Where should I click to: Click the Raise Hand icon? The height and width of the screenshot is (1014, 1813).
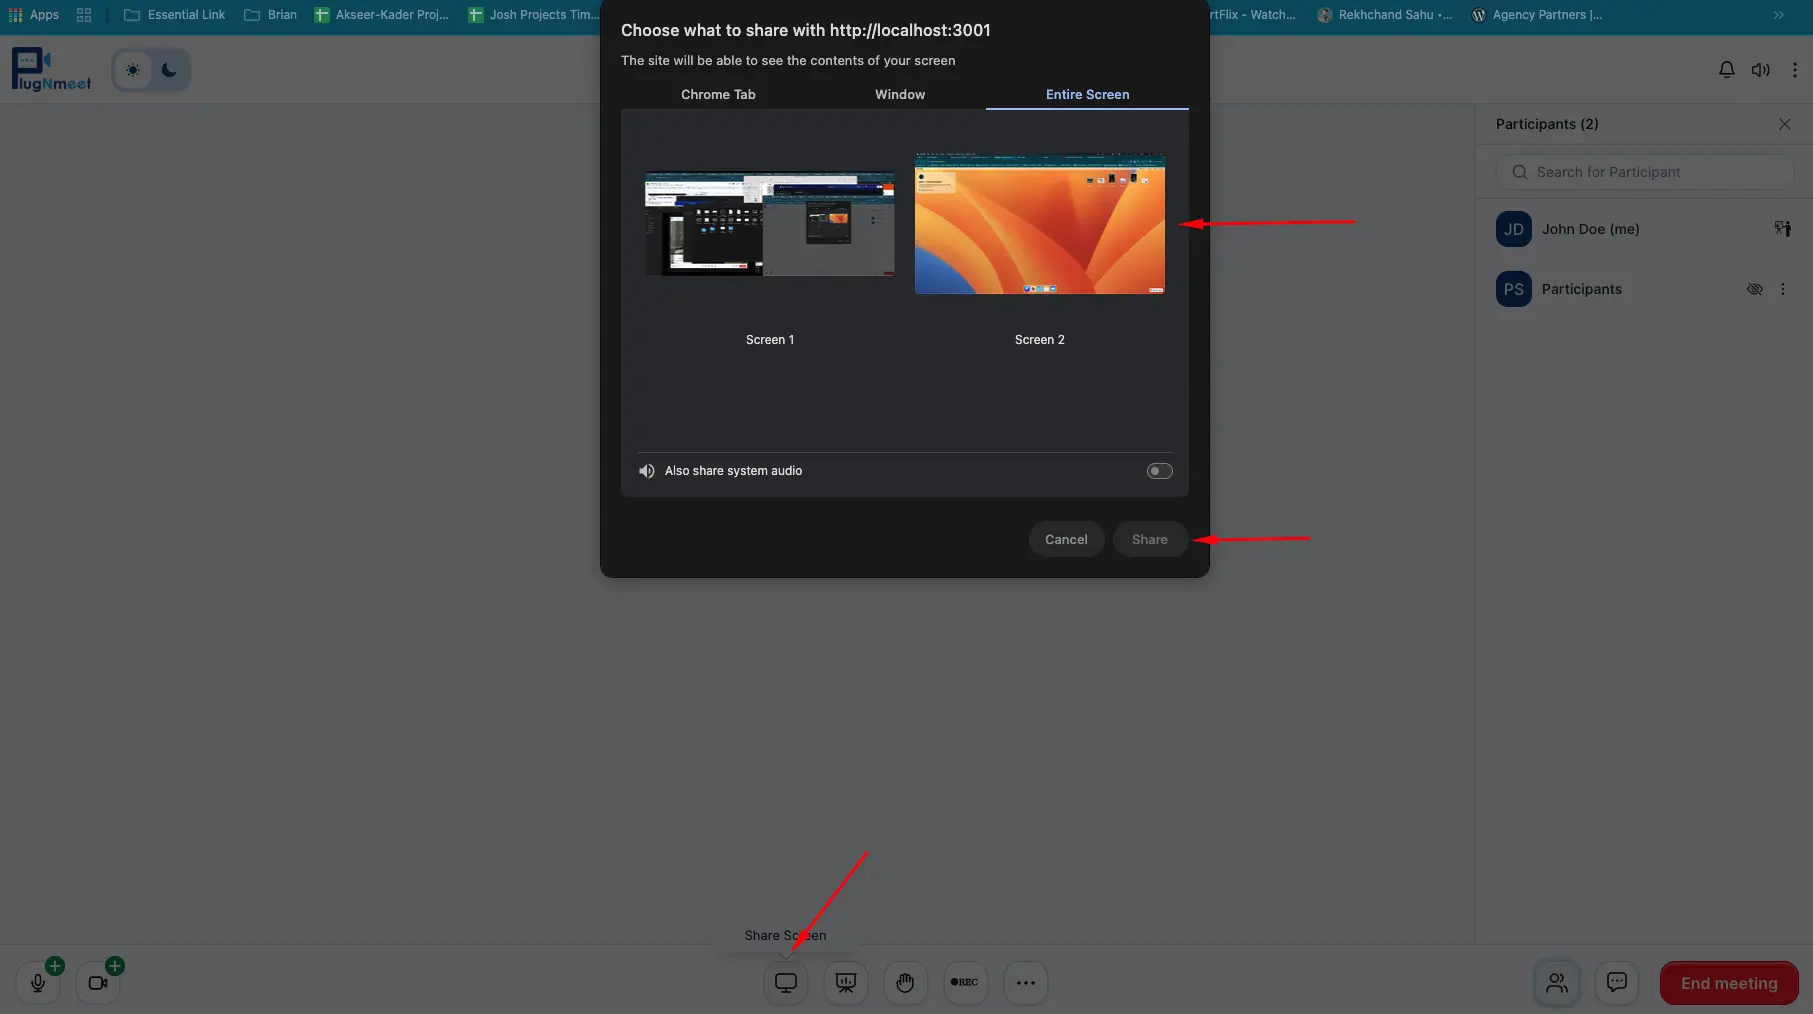click(905, 983)
